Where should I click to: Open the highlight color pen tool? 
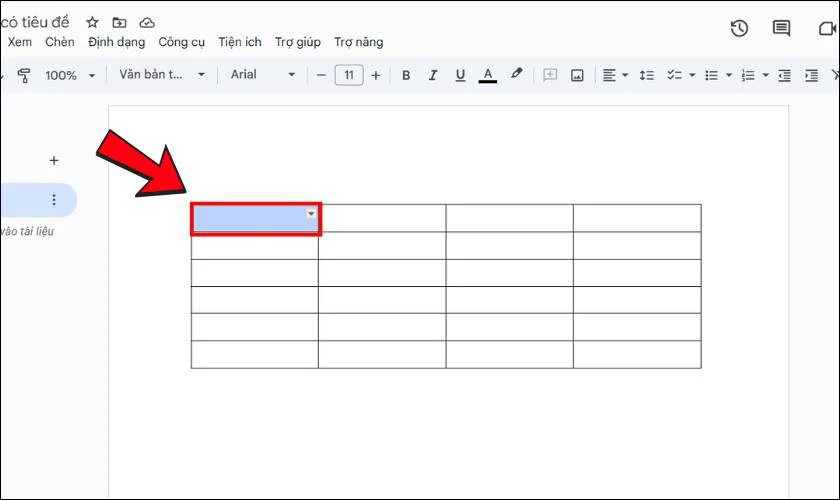(x=516, y=74)
